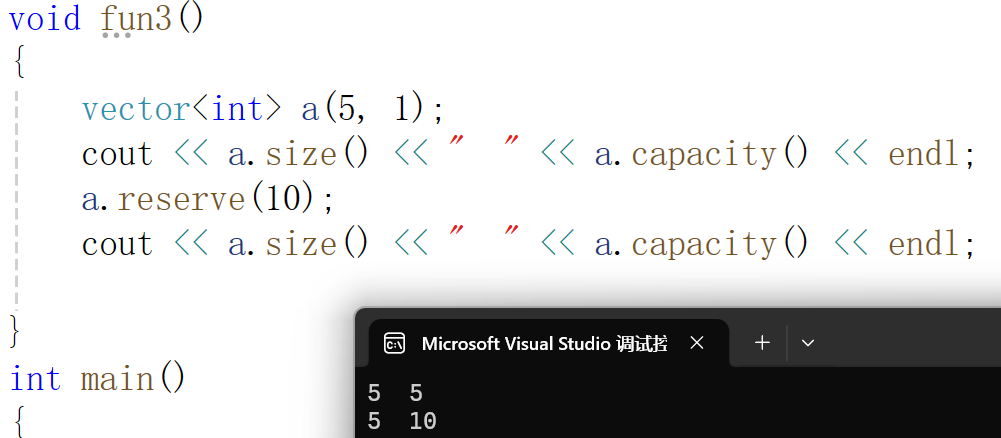This screenshot has height=438, width=1001.
Task: Open a new terminal tab with plus
Action: tap(762, 343)
